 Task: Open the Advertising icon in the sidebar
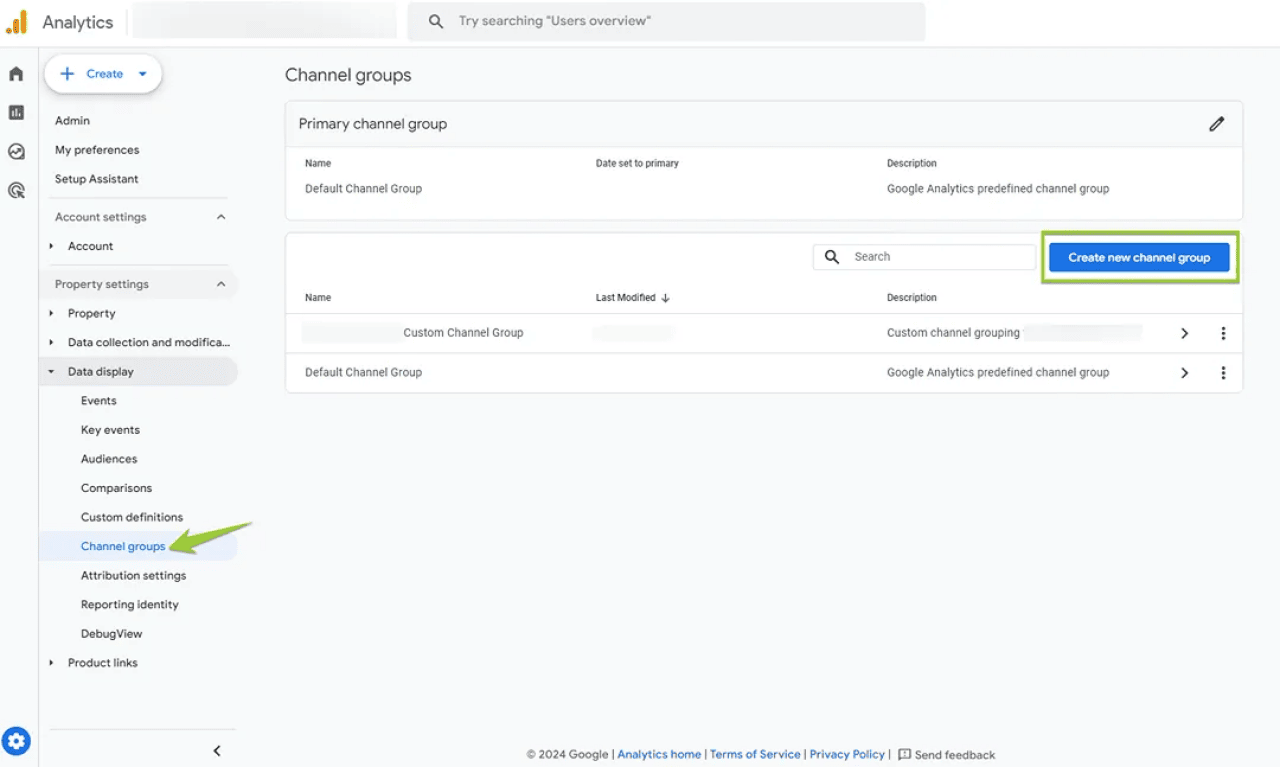click(x=15, y=190)
